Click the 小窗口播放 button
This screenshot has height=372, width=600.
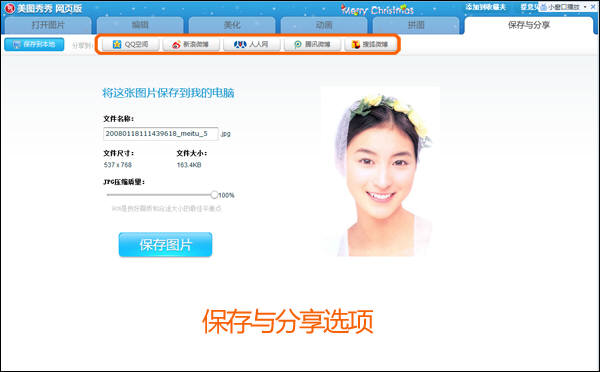tap(560, 7)
